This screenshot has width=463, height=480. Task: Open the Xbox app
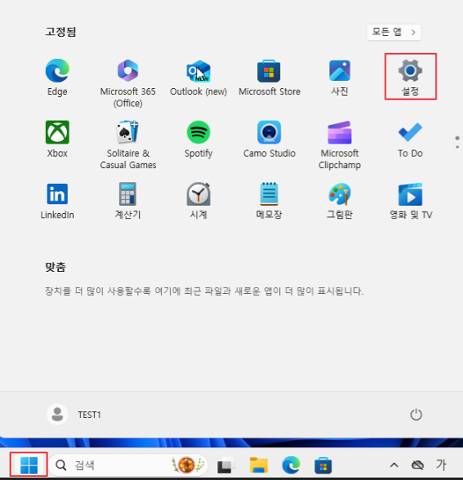(x=57, y=139)
